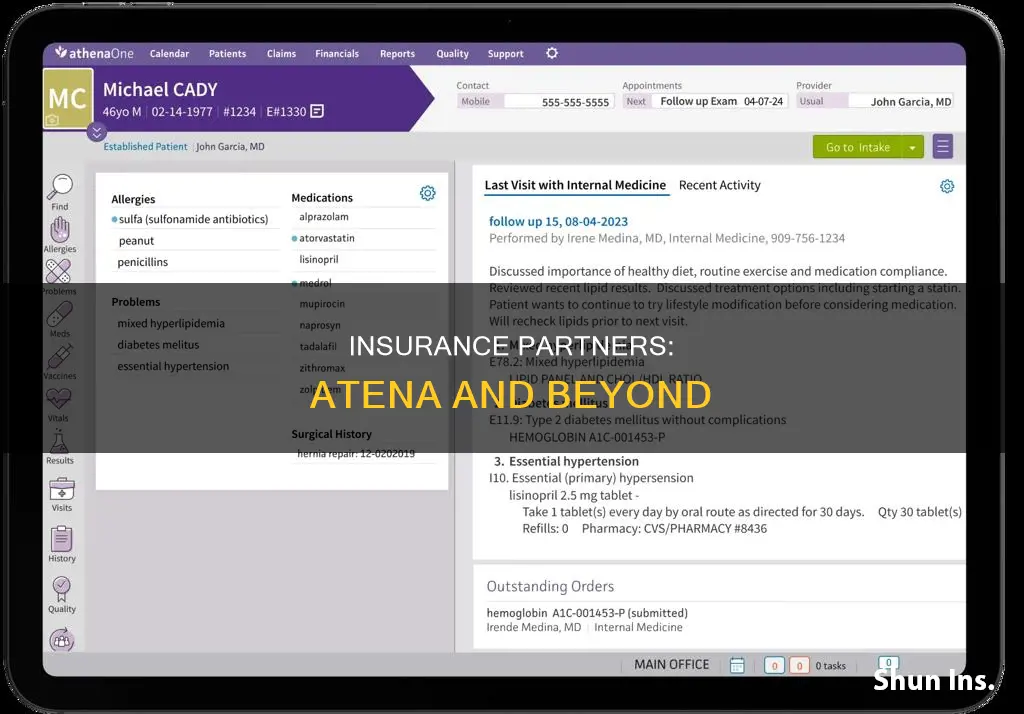1024x714 pixels.
Task: Click the blue 0 counter in status bar
Action: click(775, 666)
